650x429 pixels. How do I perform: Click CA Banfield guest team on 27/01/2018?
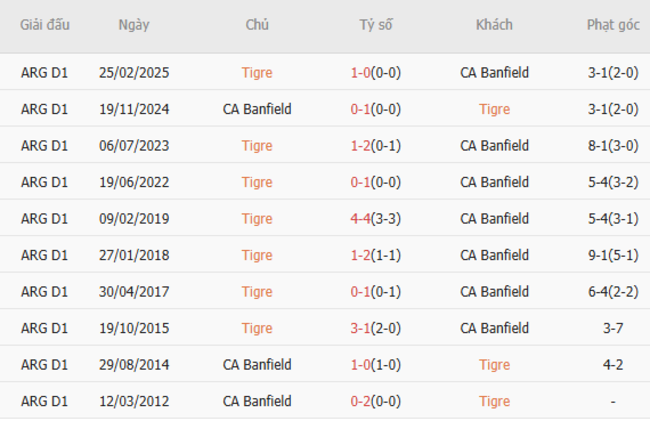(494, 255)
